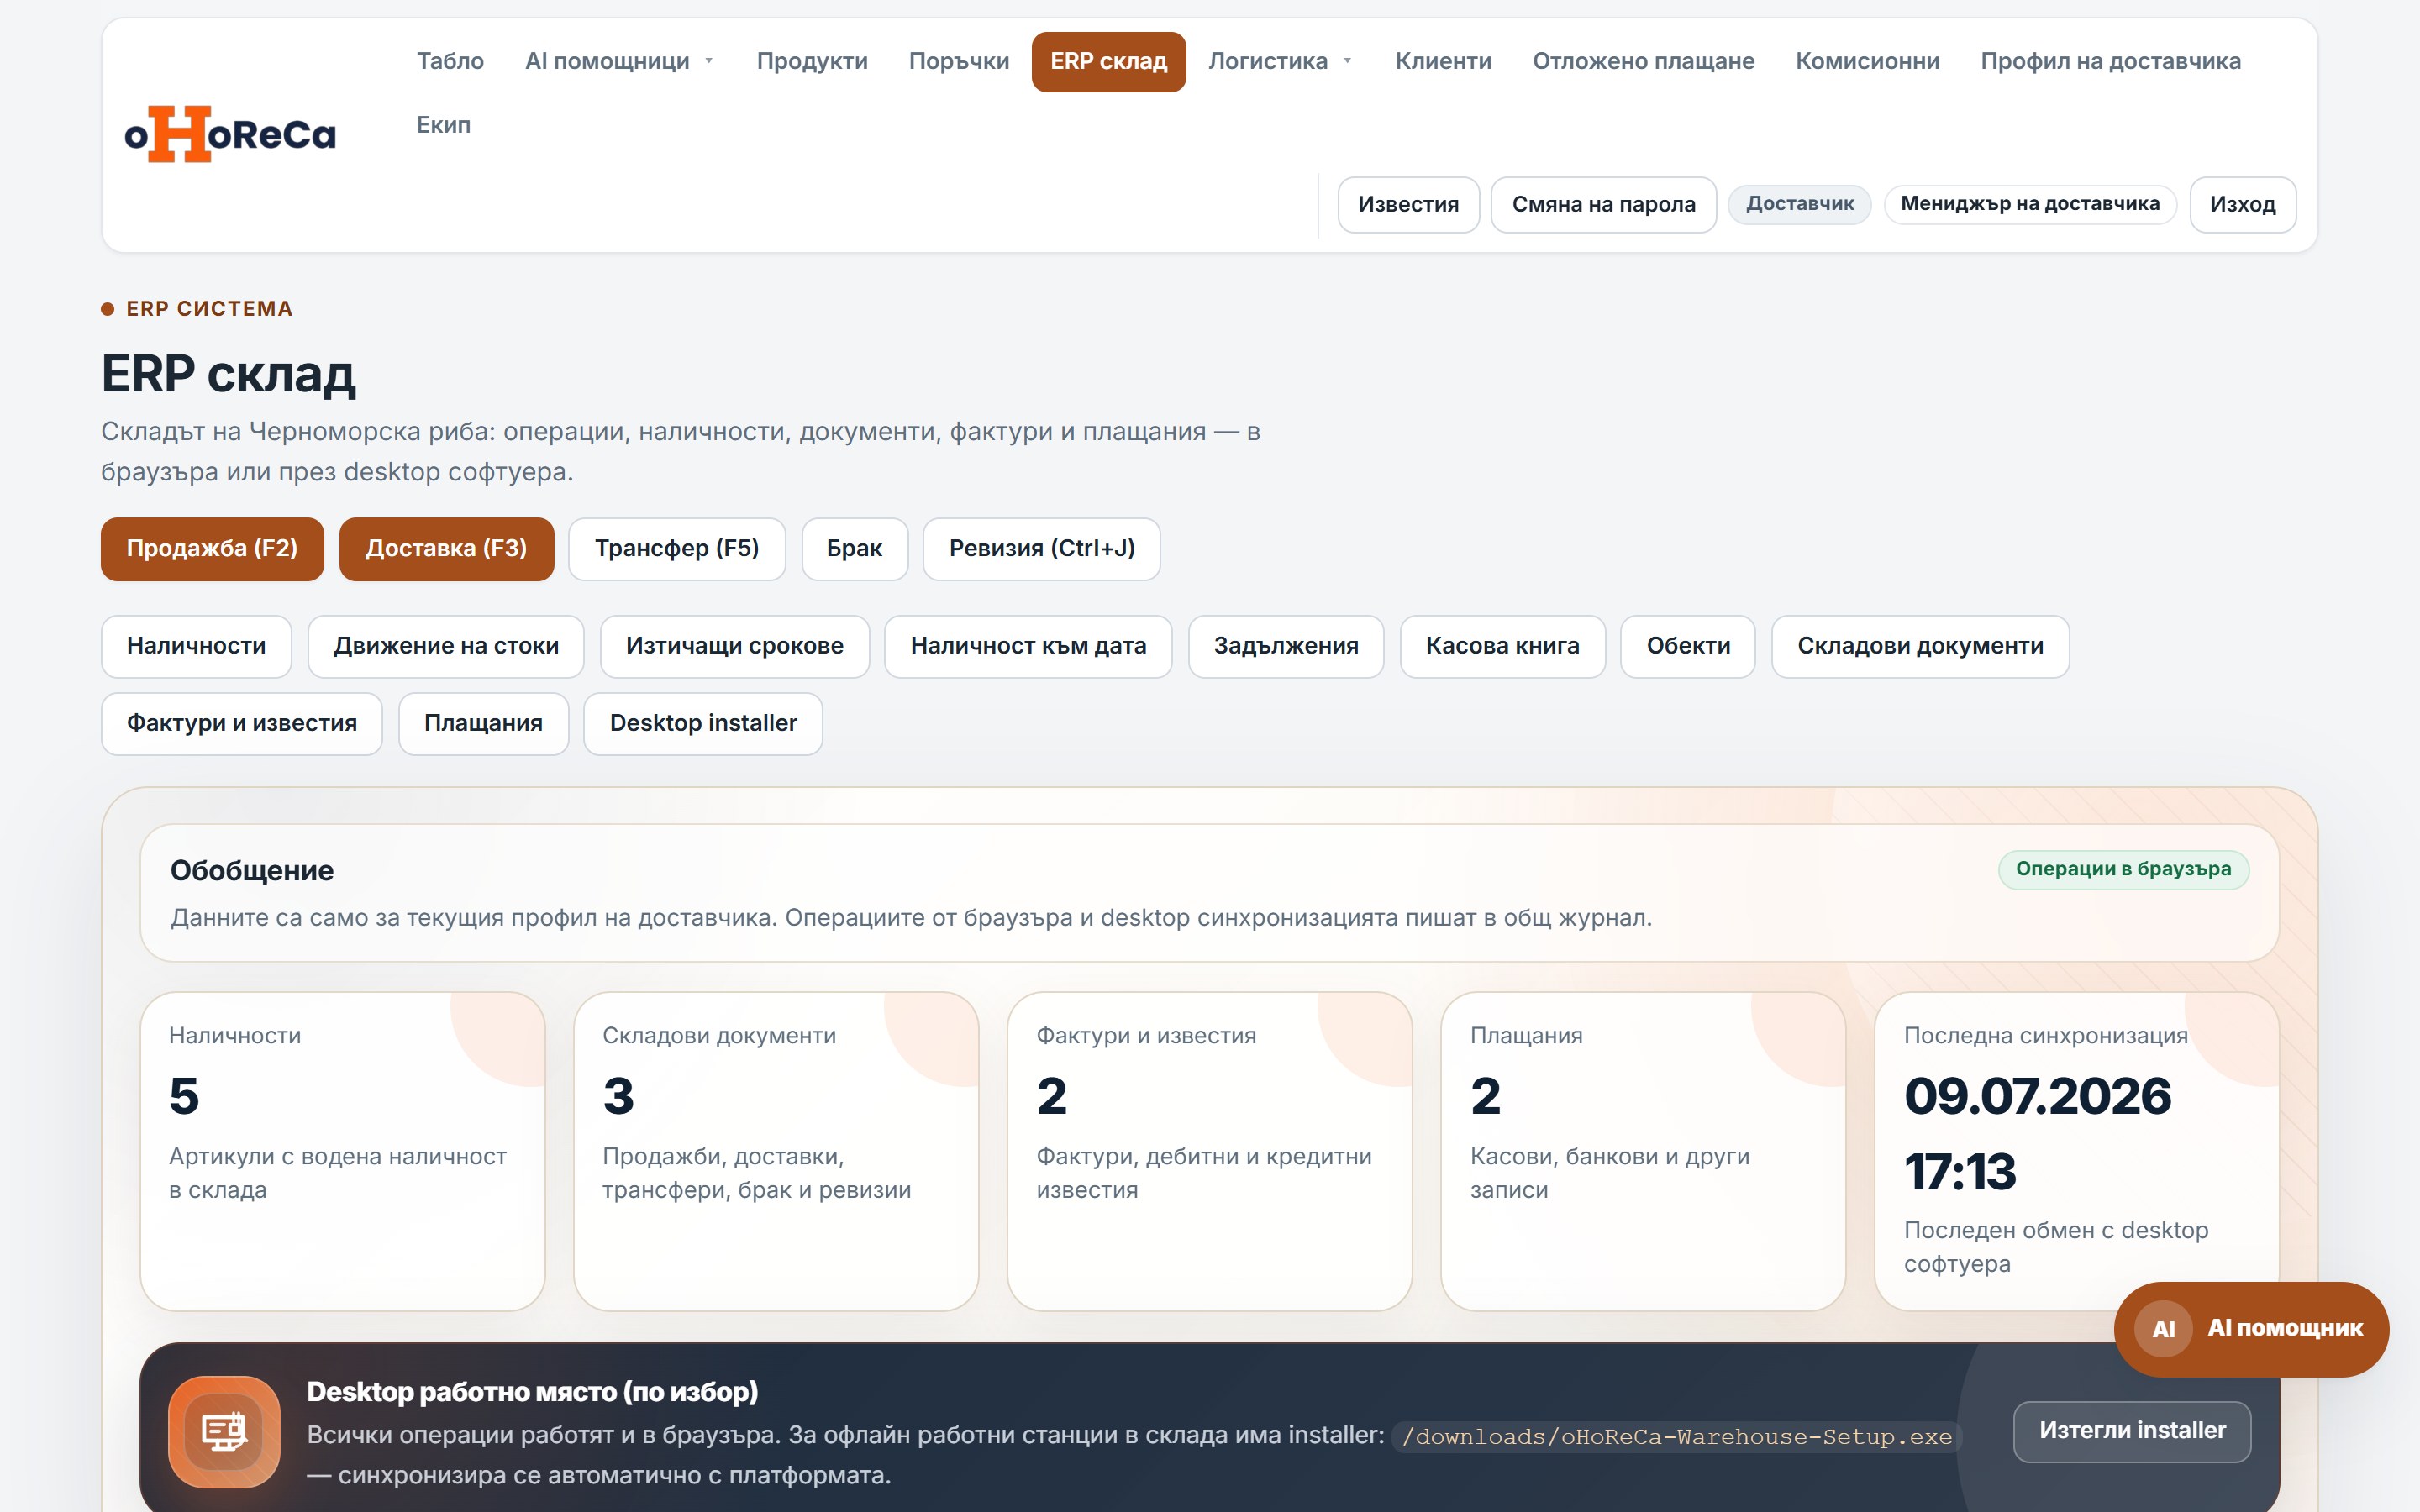Screen dimensions: 2420x1512
Task: Click the Последна синхронизация card
Action: 2076,1151
